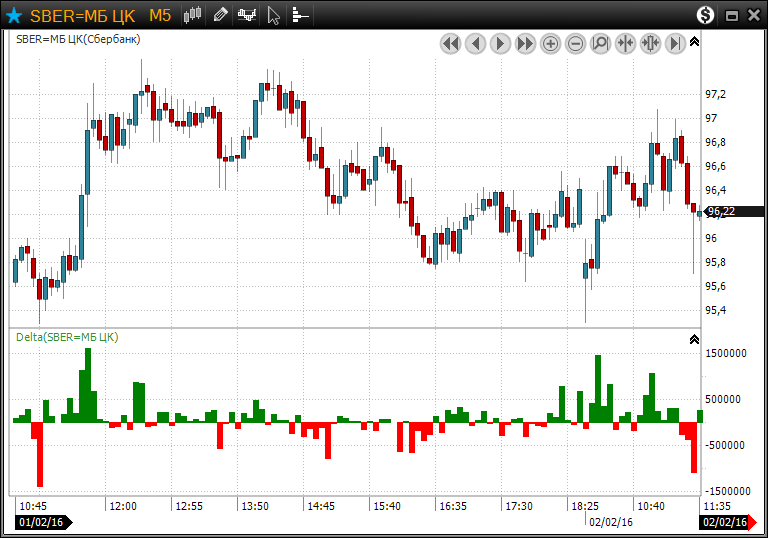
Task: Click the SBER=МБ ЦК instrument name
Action: click(x=82, y=15)
